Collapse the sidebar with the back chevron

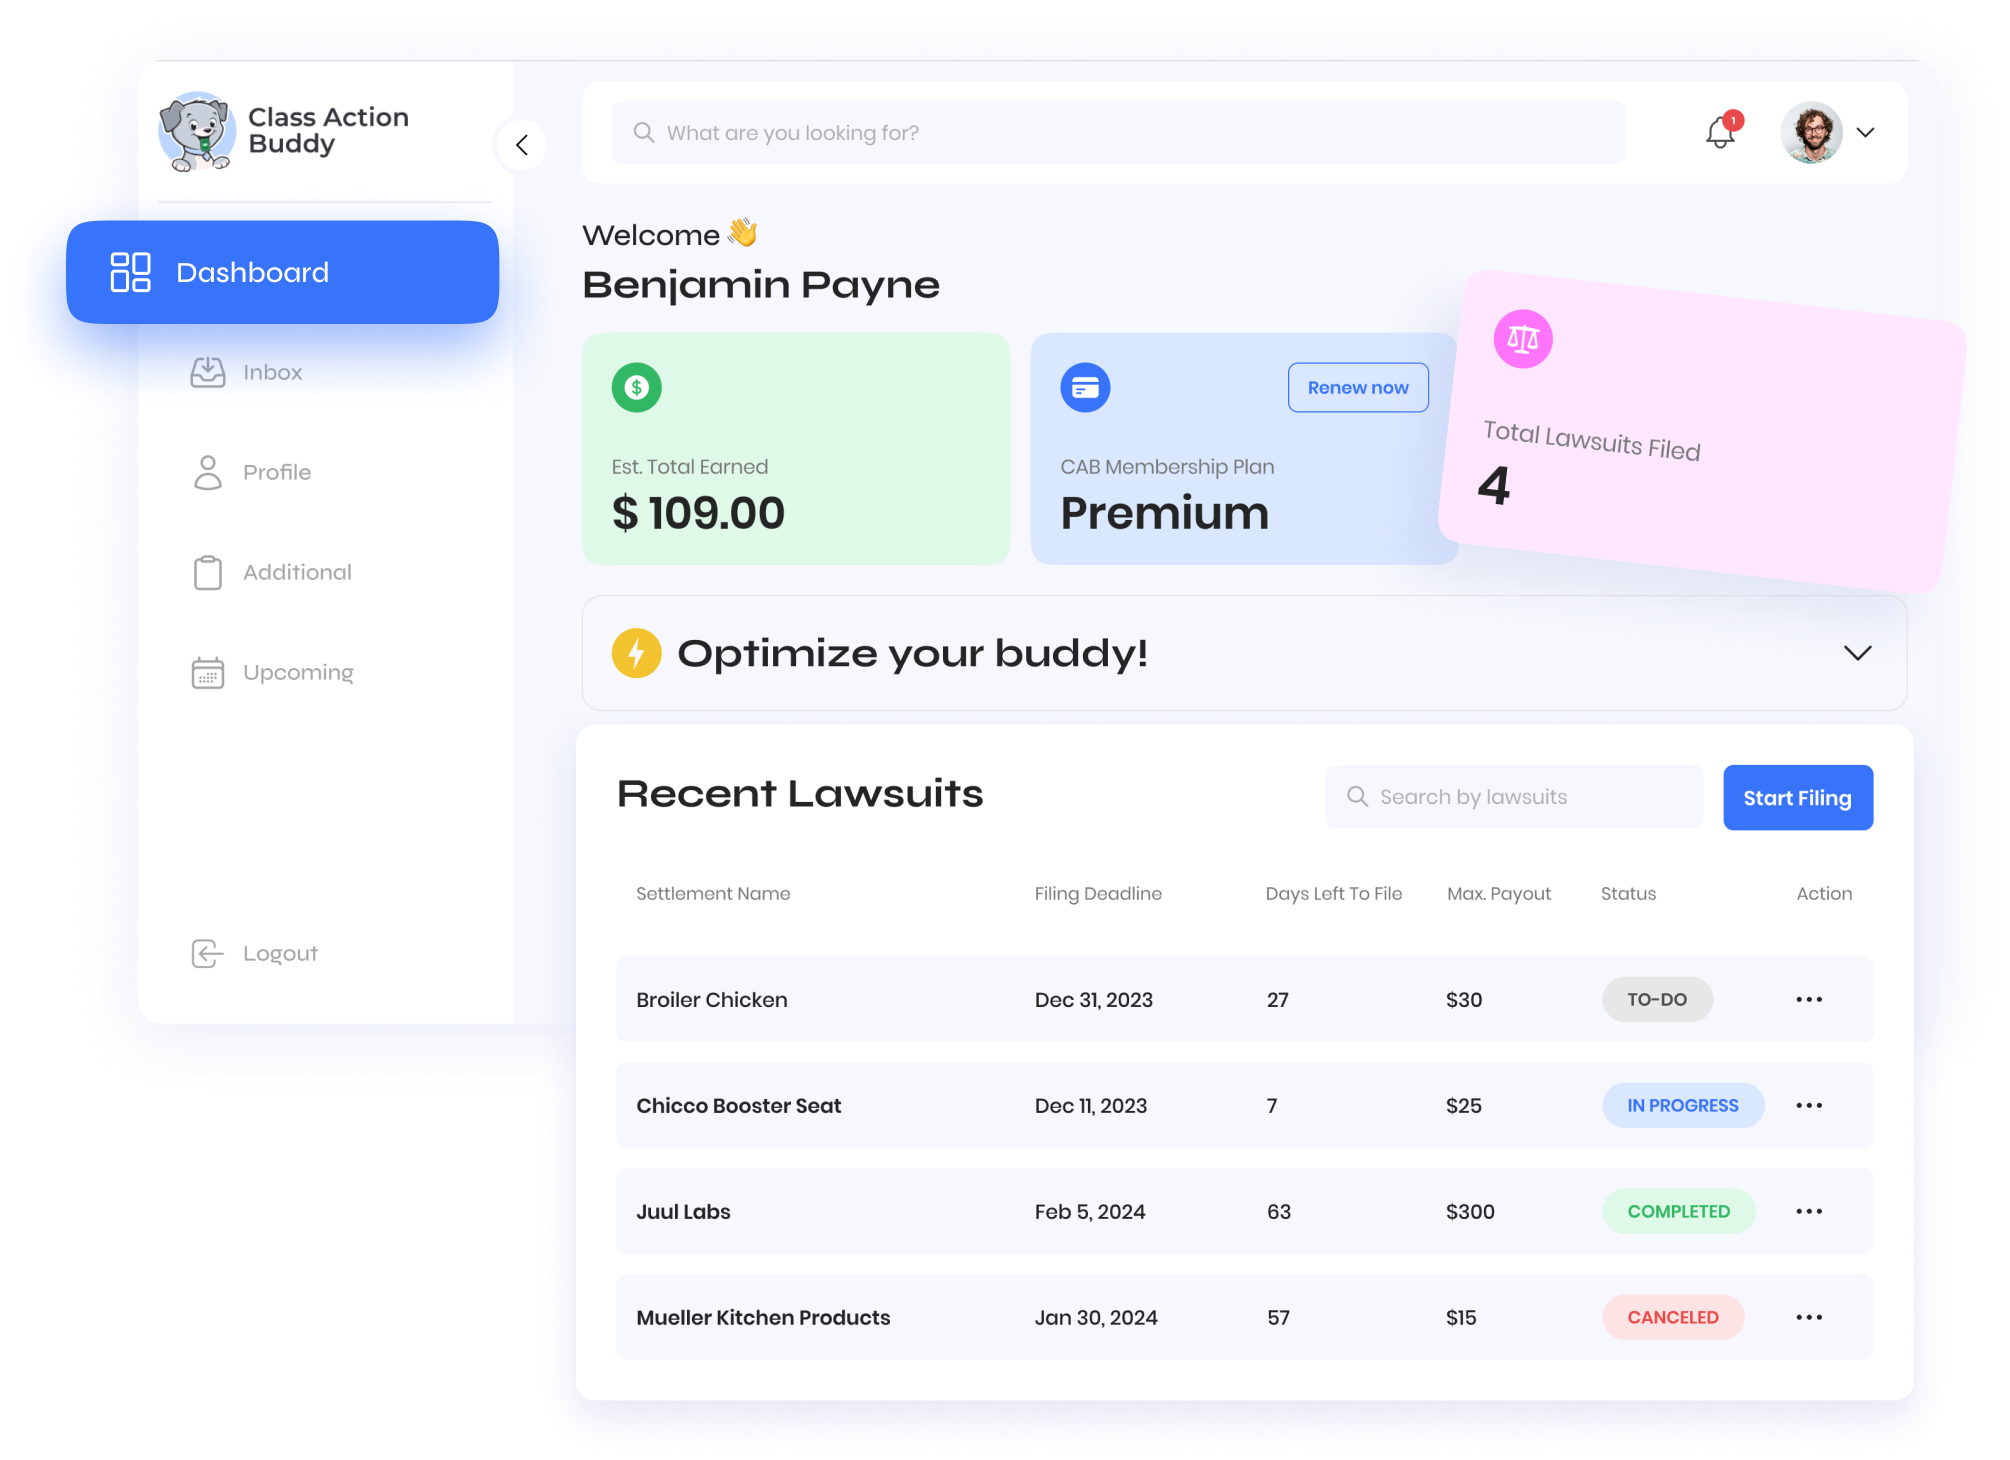click(x=521, y=145)
